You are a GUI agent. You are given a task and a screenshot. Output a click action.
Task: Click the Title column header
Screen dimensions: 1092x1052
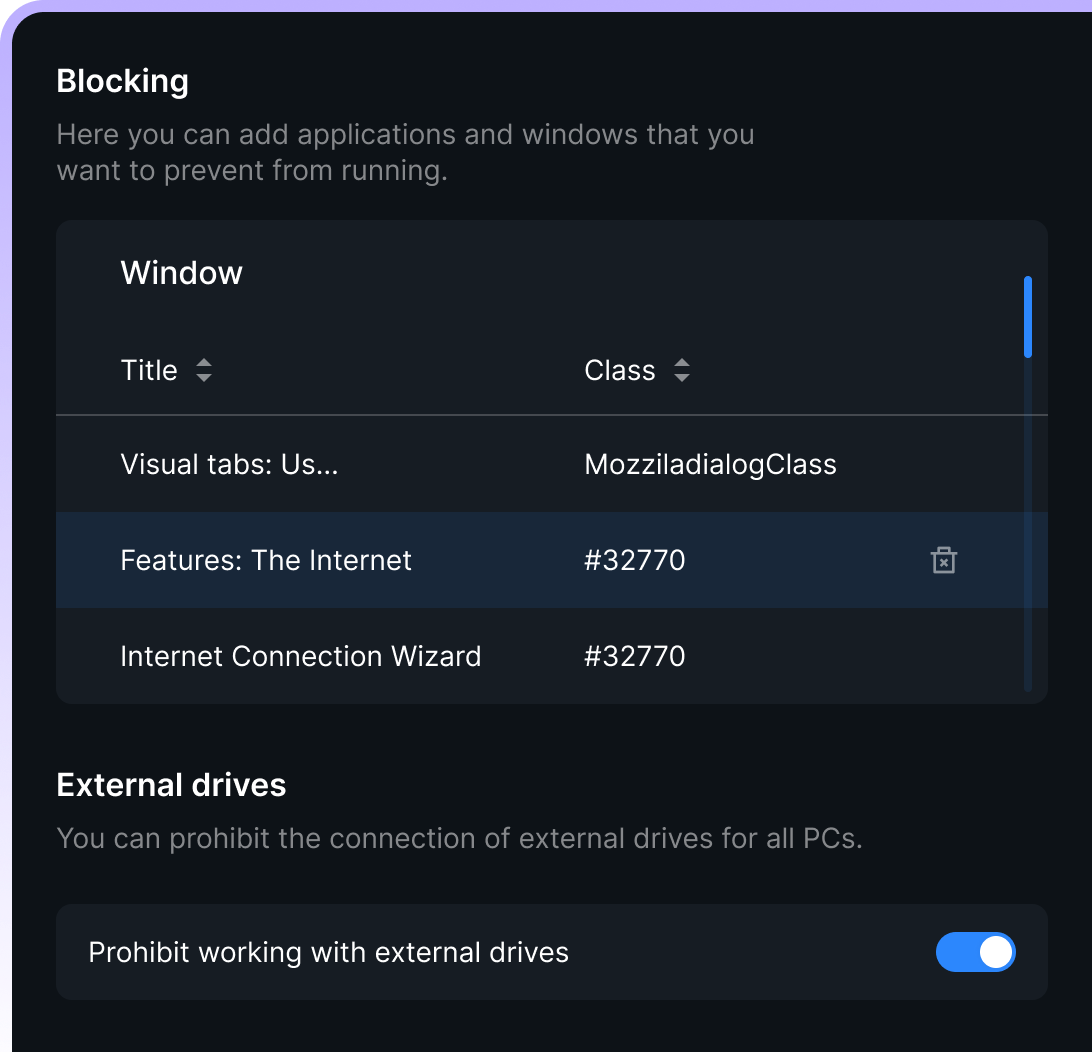[149, 371]
